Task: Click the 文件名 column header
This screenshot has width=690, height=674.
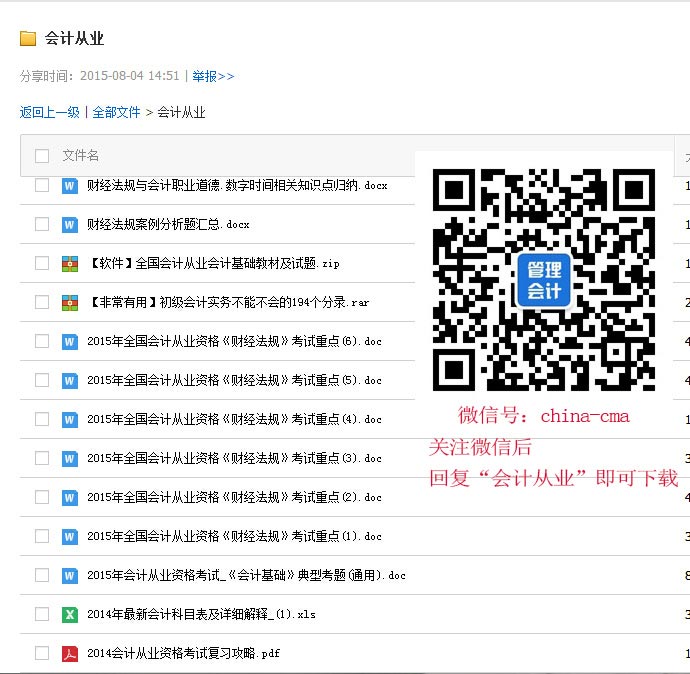Action: (x=81, y=155)
